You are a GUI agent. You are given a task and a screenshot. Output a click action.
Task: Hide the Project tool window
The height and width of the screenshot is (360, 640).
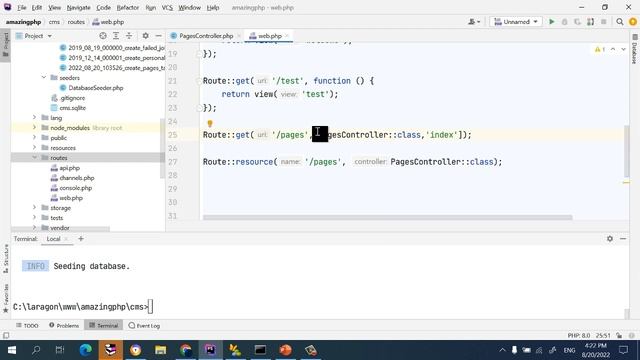click(158, 36)
